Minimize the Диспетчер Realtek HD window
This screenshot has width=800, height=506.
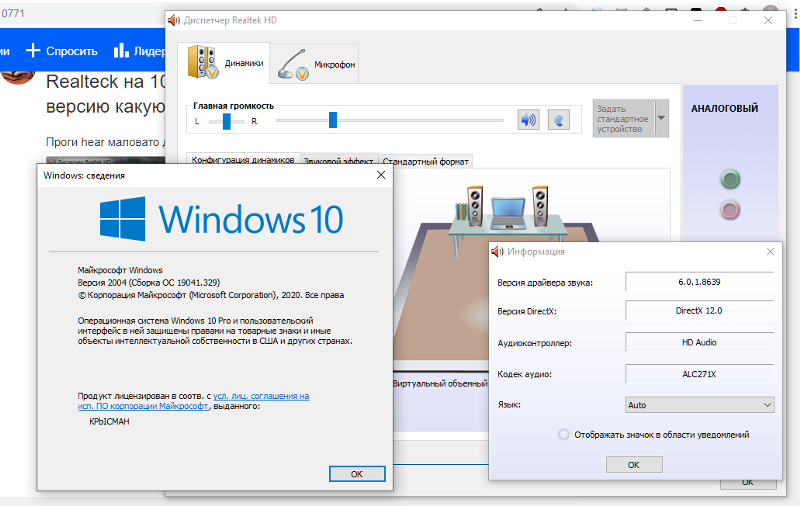[x=698, y=20]
